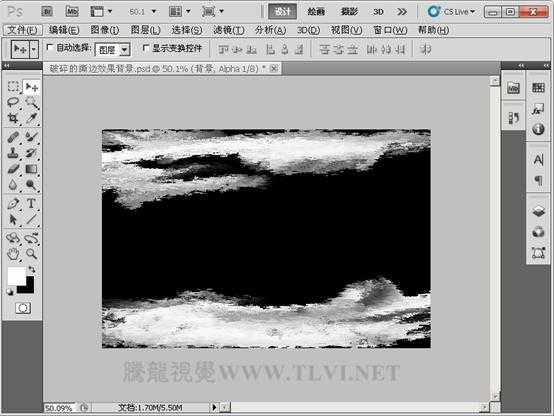
Task: Open the Edit menu
Action: coord(64,30)
